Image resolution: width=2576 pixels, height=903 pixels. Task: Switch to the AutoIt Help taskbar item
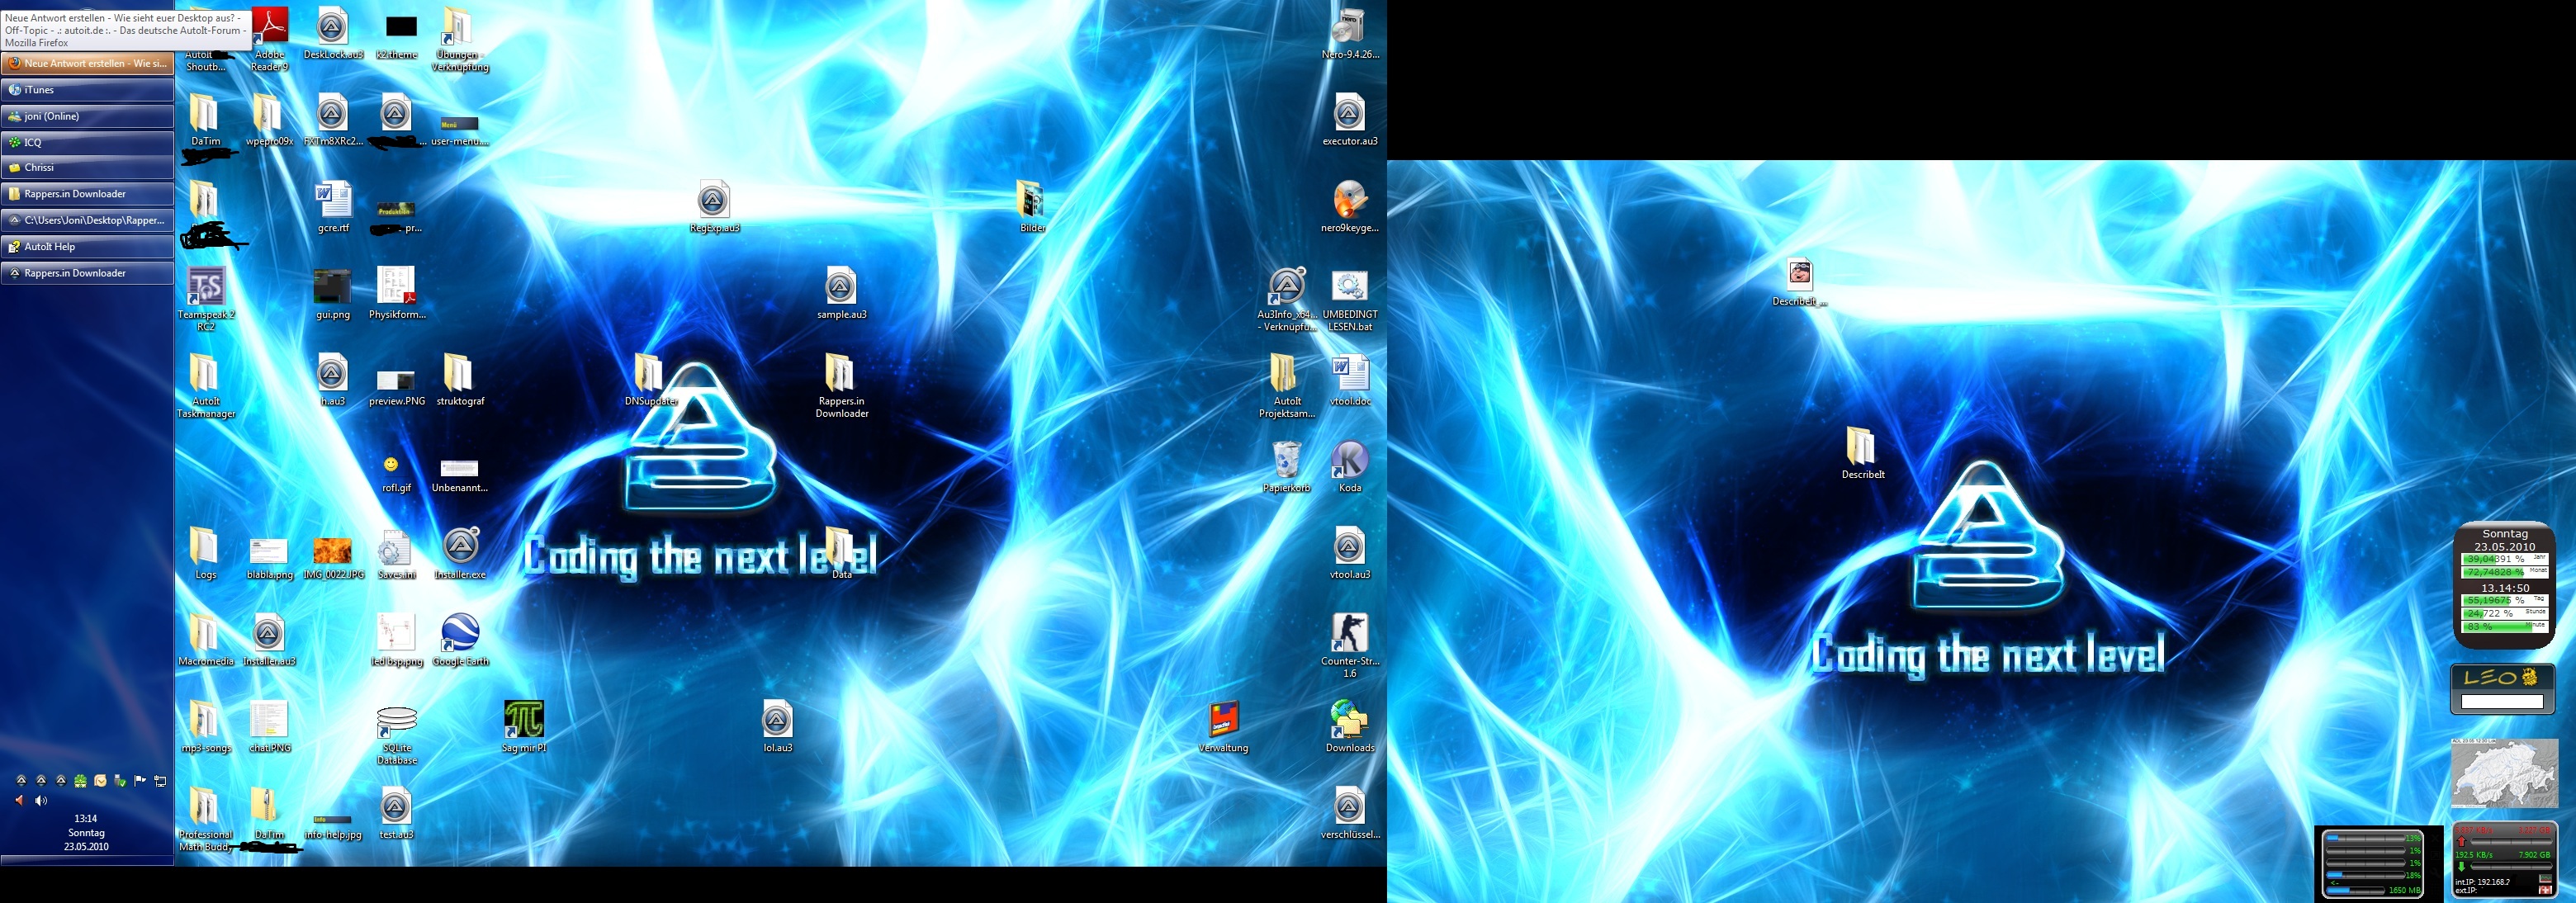click(x=87, y=247)
